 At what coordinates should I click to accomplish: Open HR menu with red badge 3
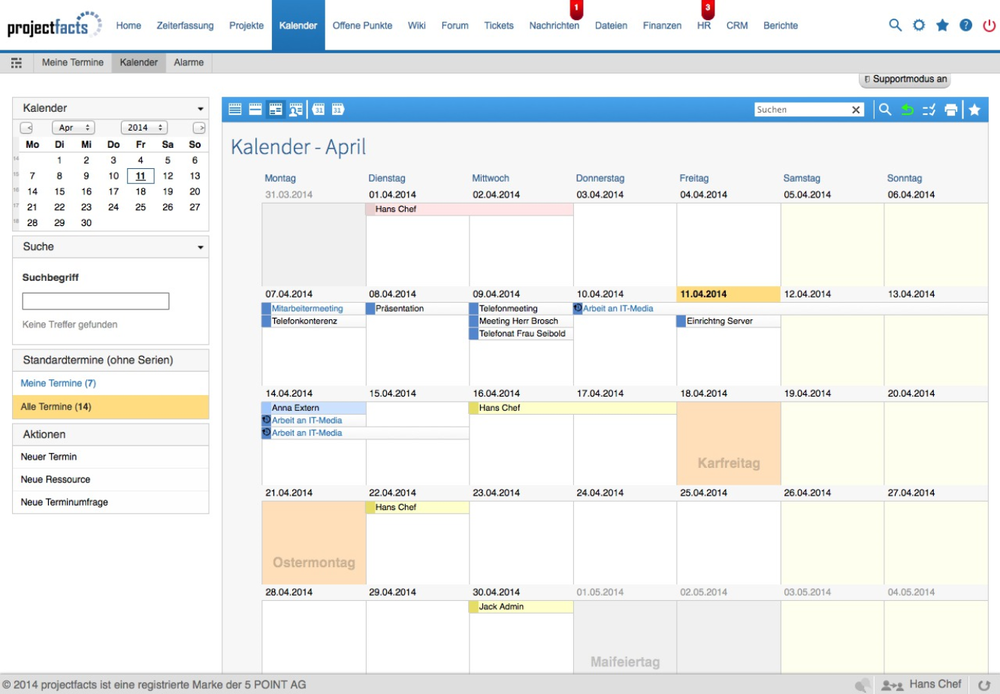coord(704,26)
